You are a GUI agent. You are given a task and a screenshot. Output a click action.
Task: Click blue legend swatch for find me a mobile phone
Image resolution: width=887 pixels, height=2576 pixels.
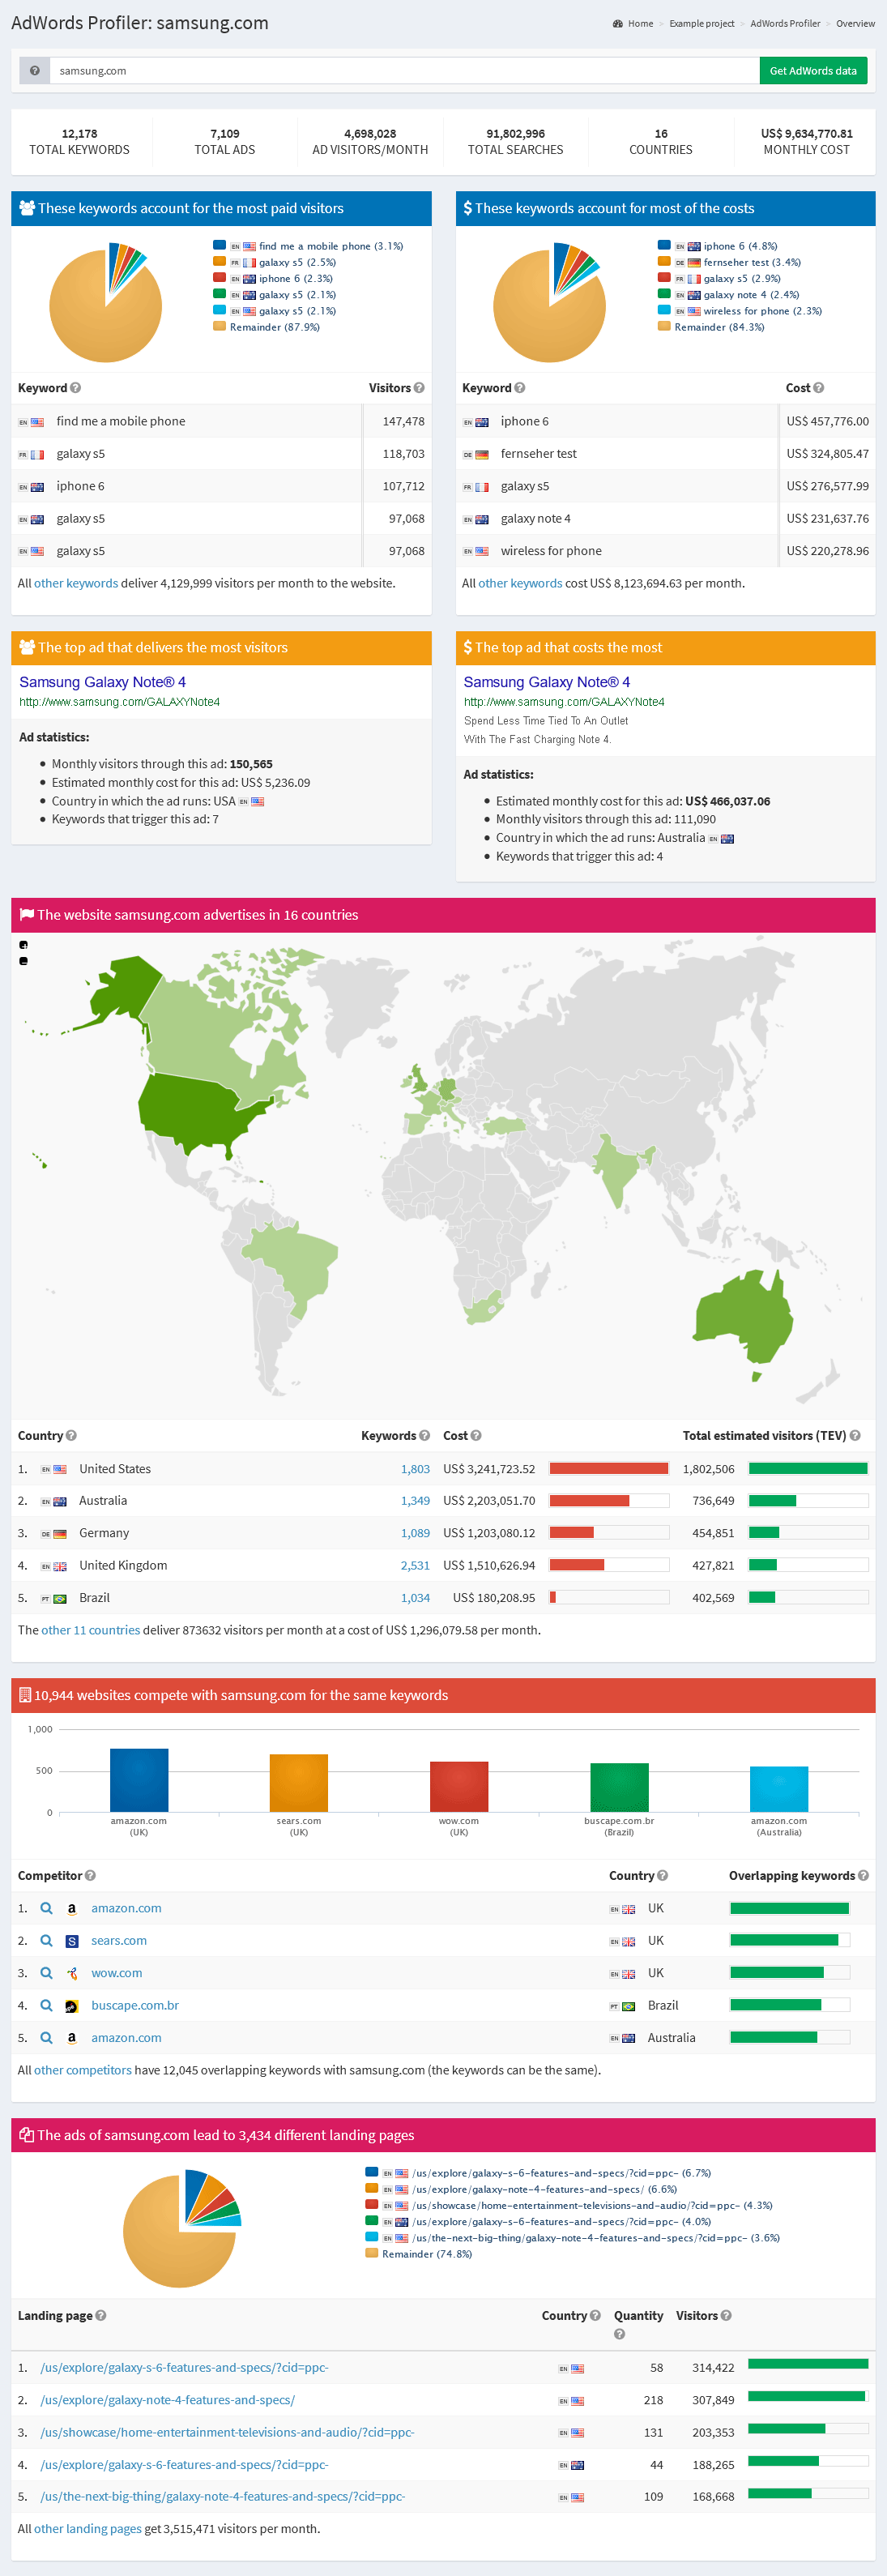(x=219, y=245)
